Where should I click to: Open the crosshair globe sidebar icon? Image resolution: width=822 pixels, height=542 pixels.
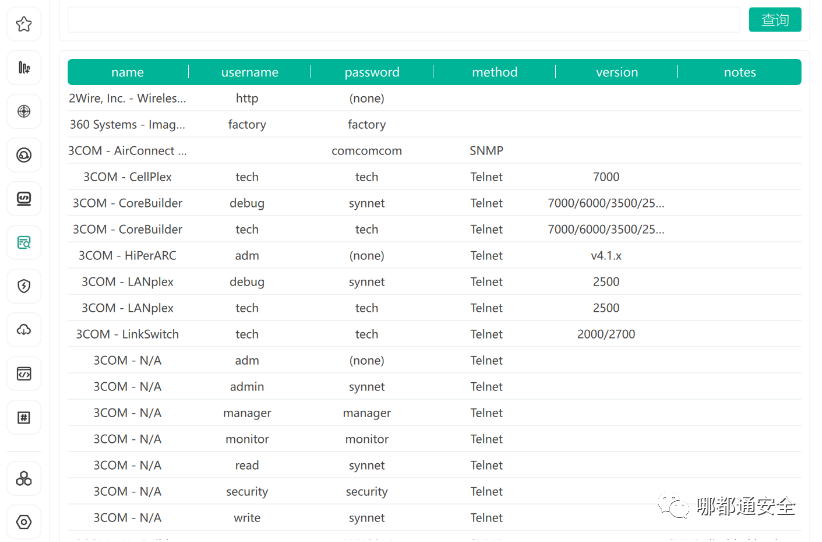[x=24, y=111]
